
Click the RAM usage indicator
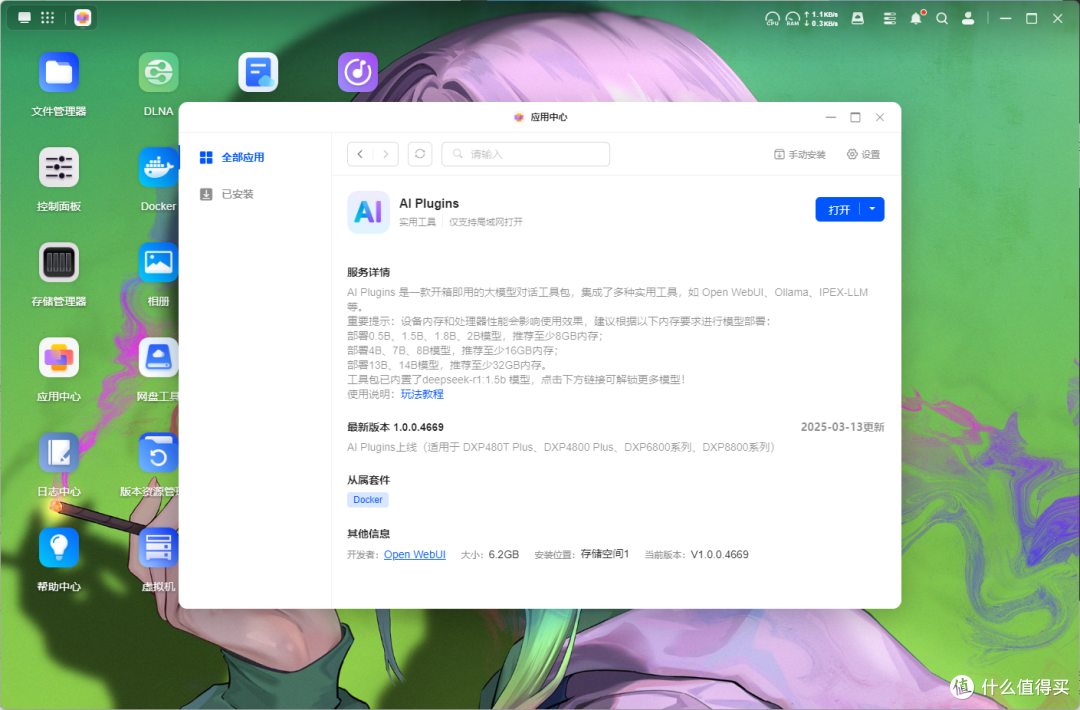click(793, 19)
